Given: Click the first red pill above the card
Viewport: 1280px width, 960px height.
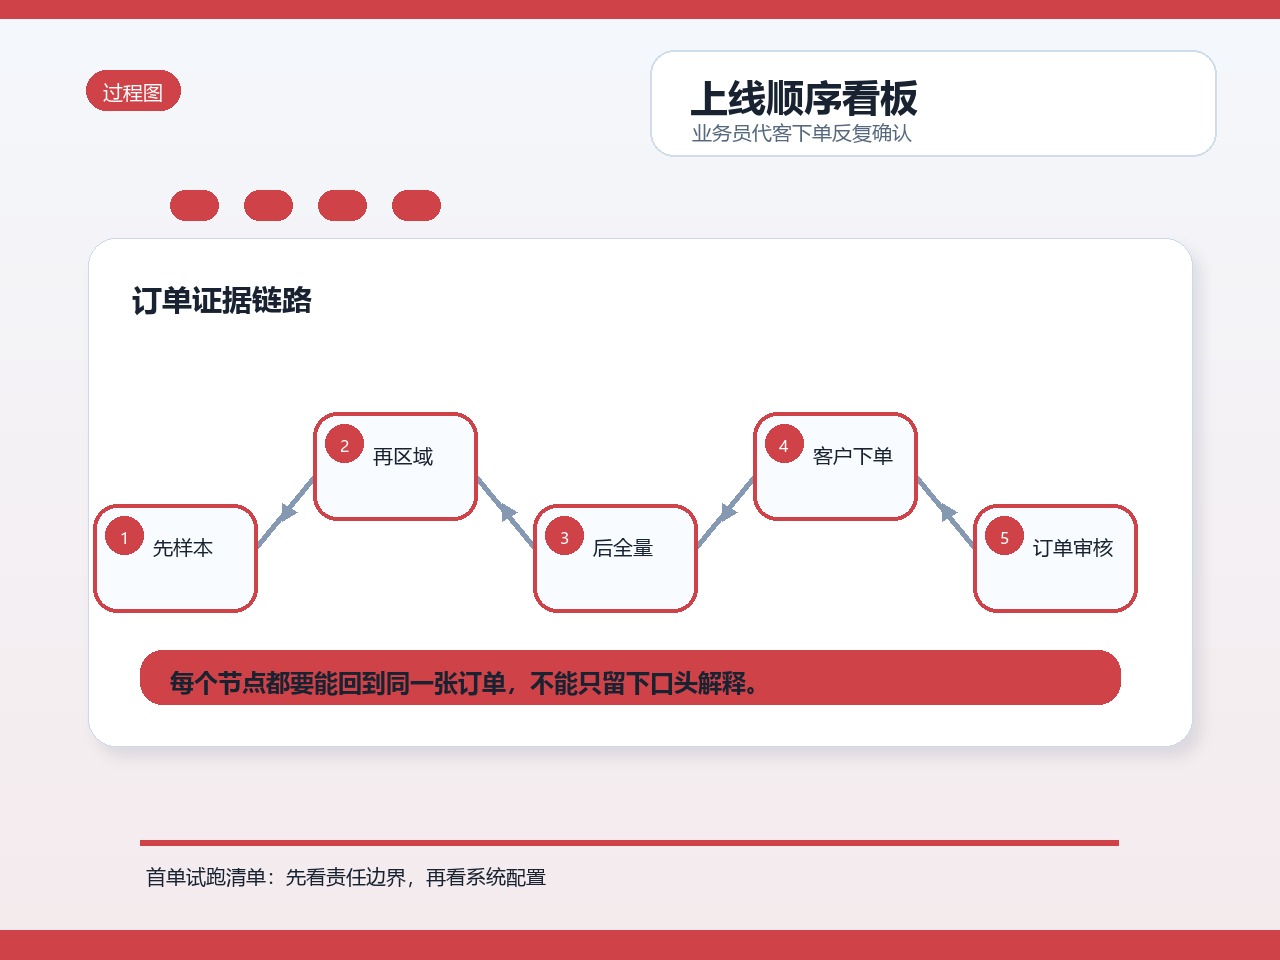Looking at the screenshot, I should pyautogui.click(x=194, y=205).
